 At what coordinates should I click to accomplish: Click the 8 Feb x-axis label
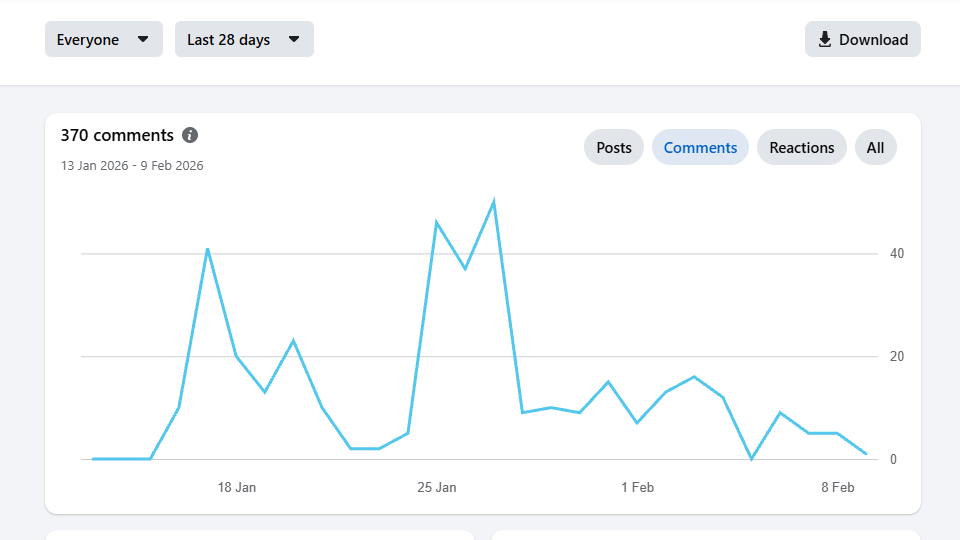838,487
